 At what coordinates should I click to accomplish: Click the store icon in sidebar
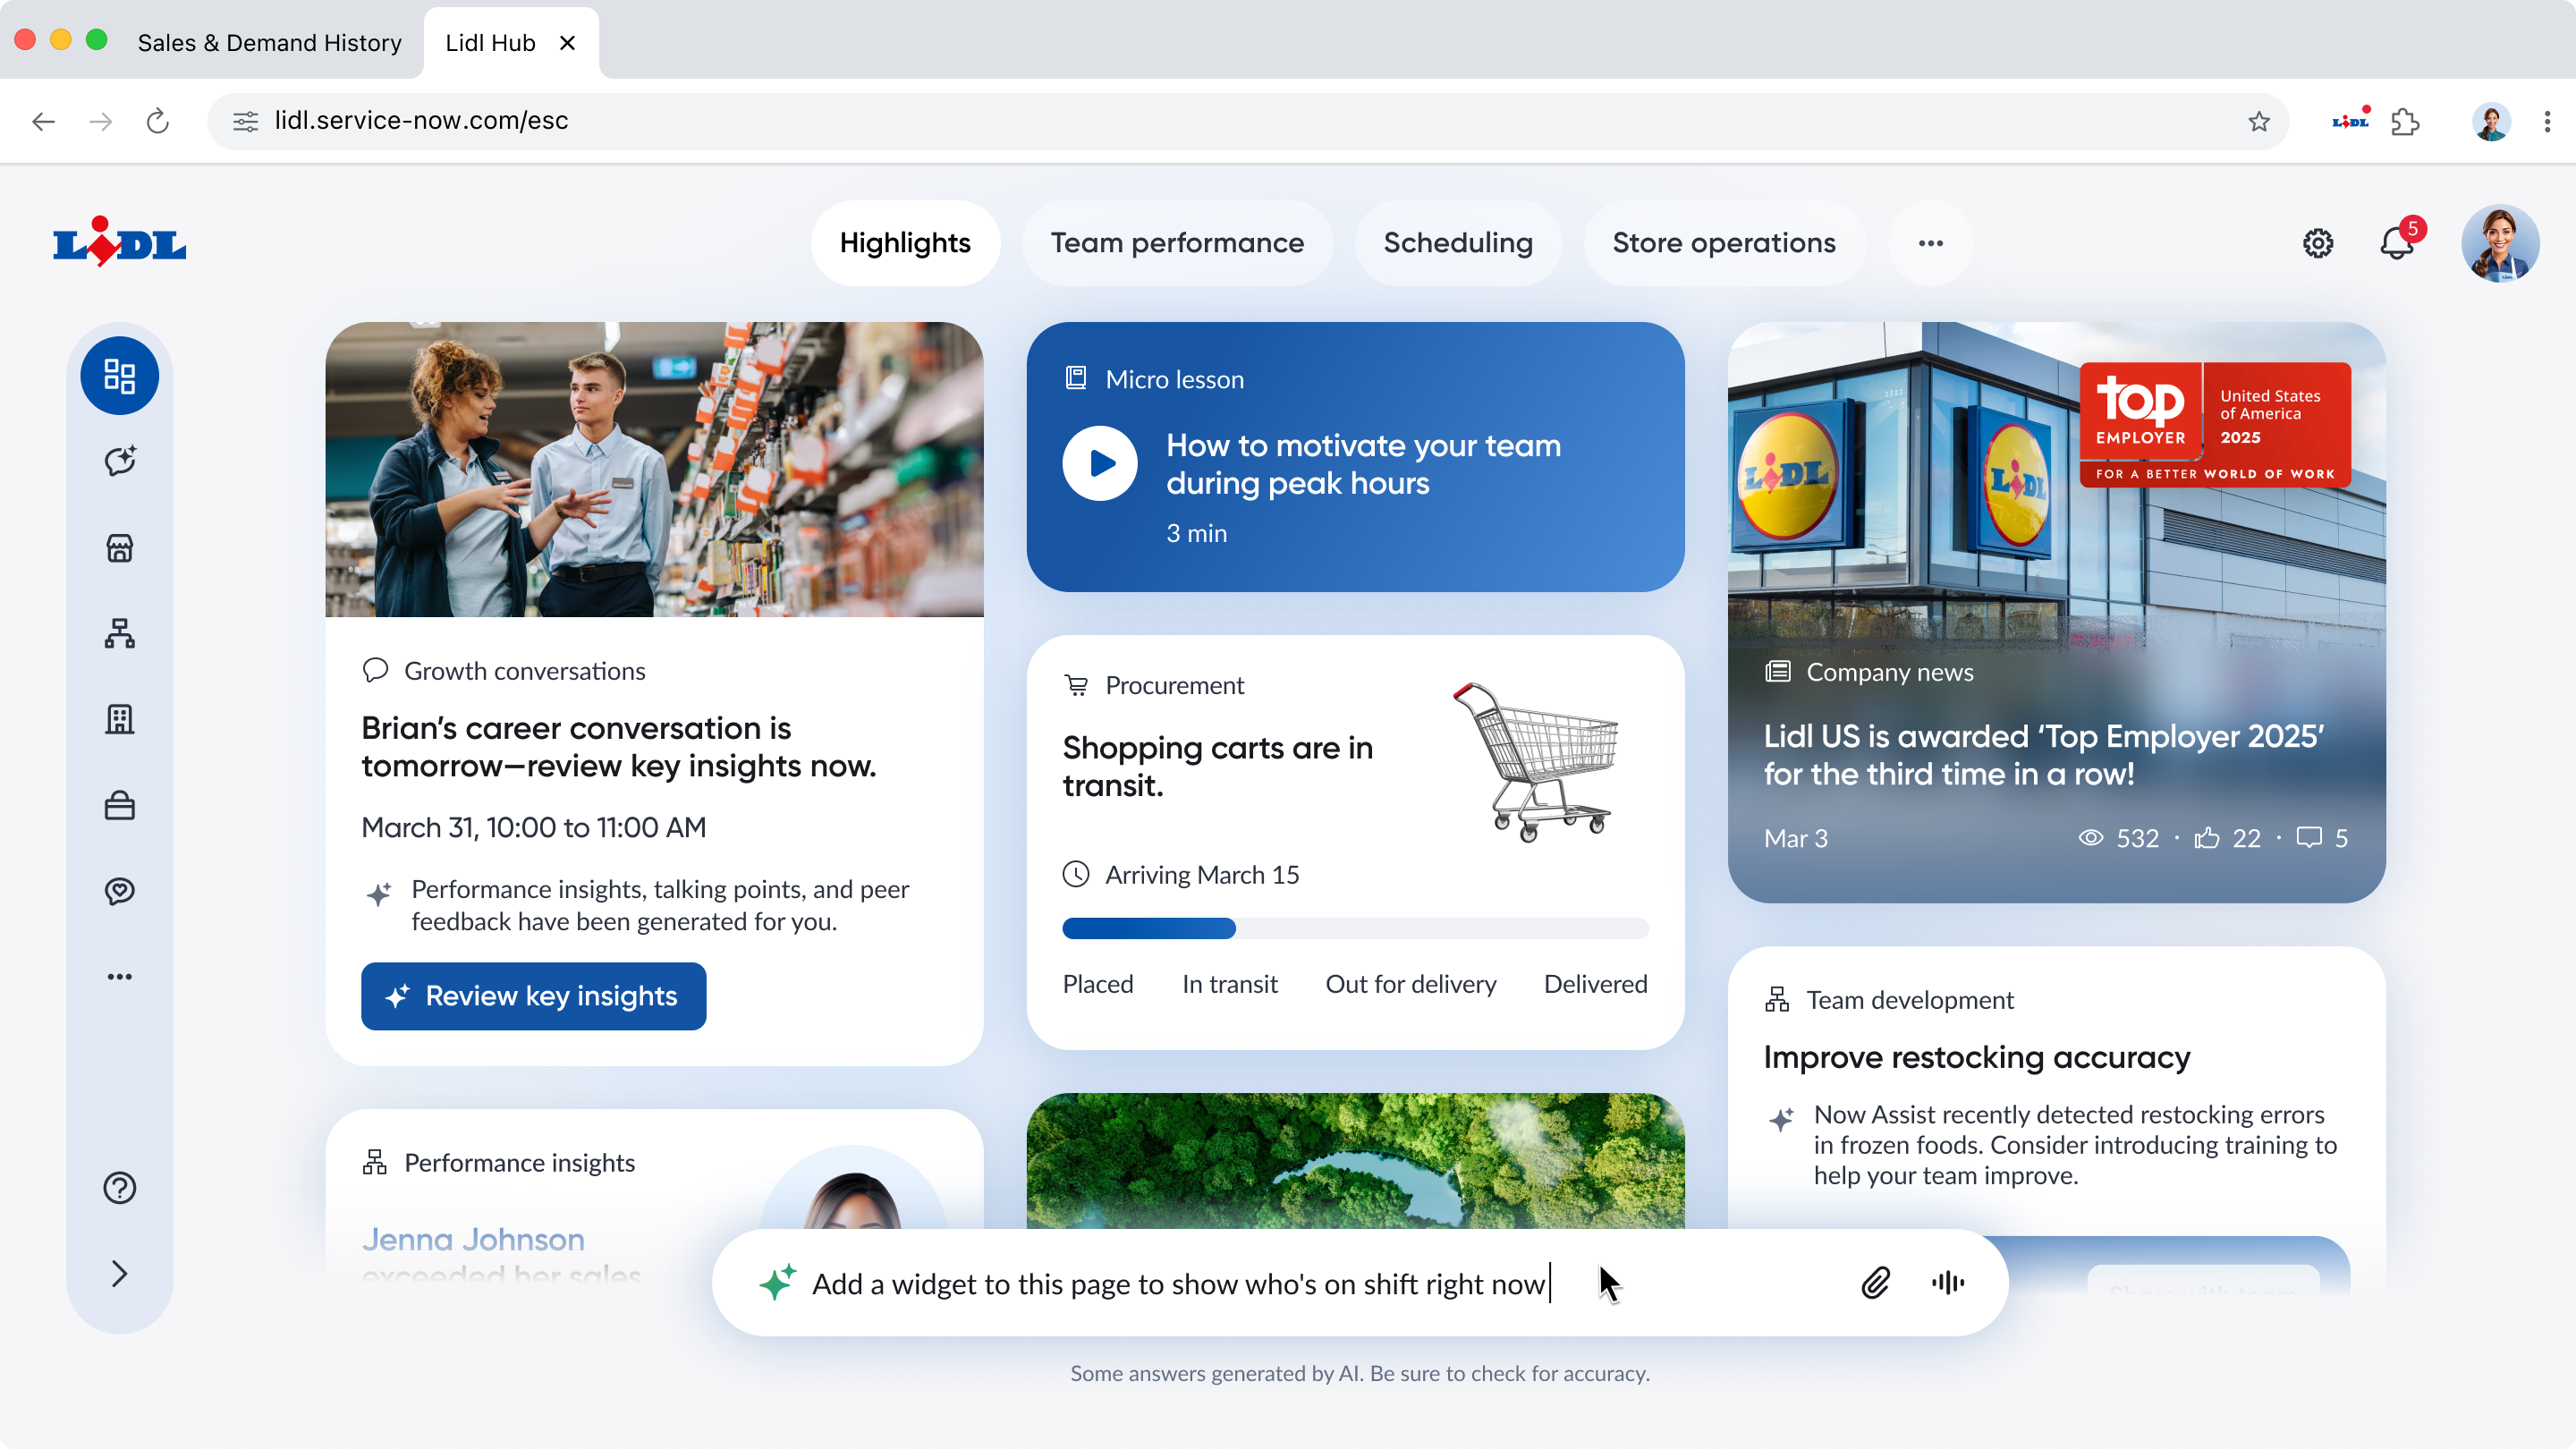point(119,548)
